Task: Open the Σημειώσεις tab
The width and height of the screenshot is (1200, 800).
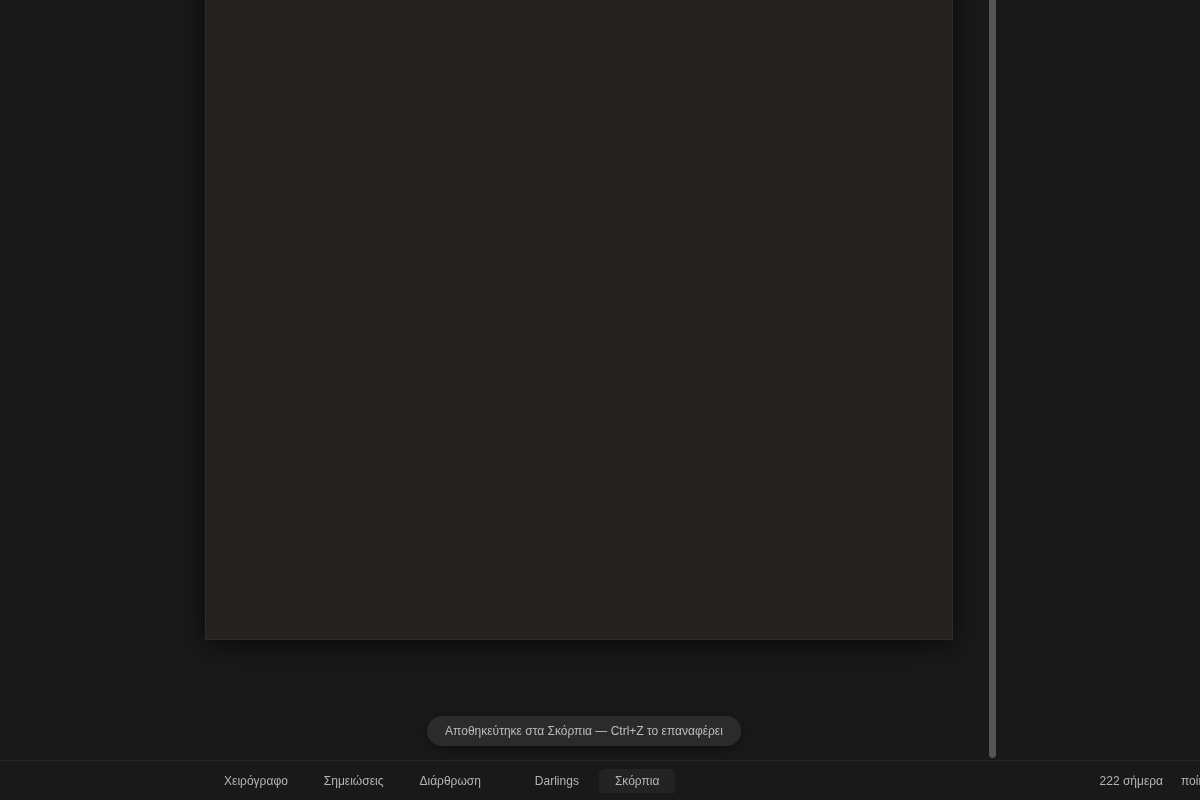Action: tap(353, 781)
